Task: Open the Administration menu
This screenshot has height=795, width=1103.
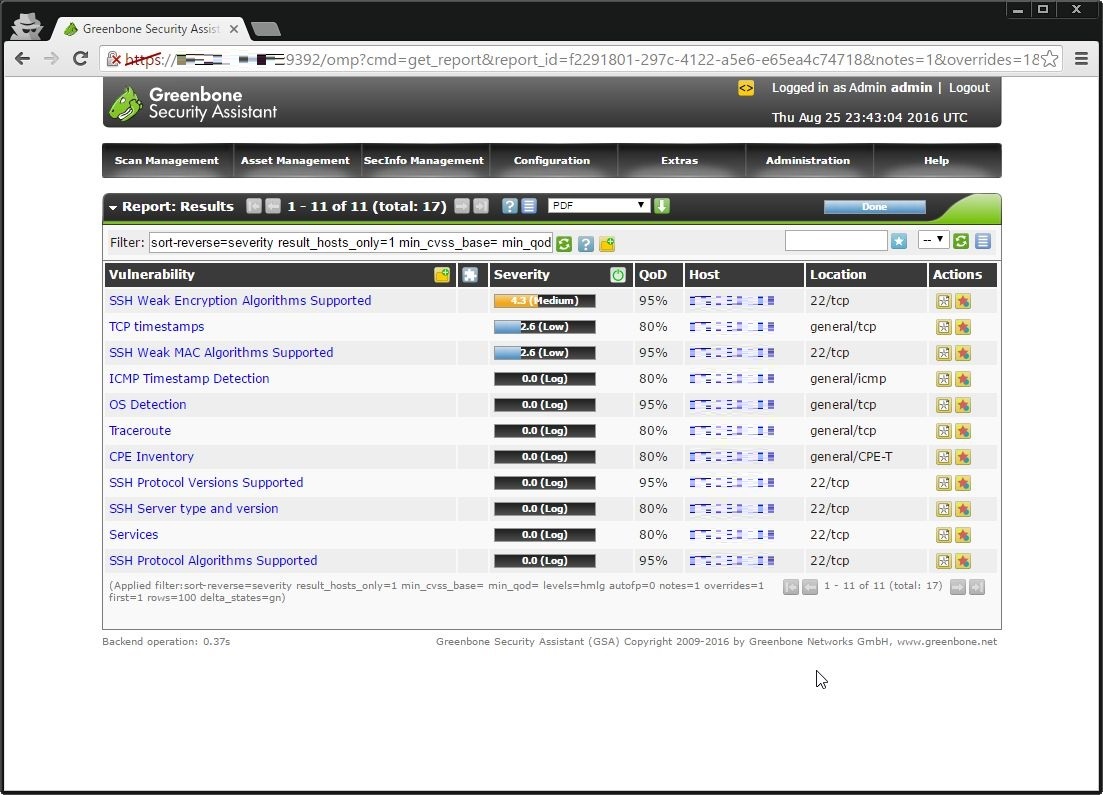Action: 808,160
